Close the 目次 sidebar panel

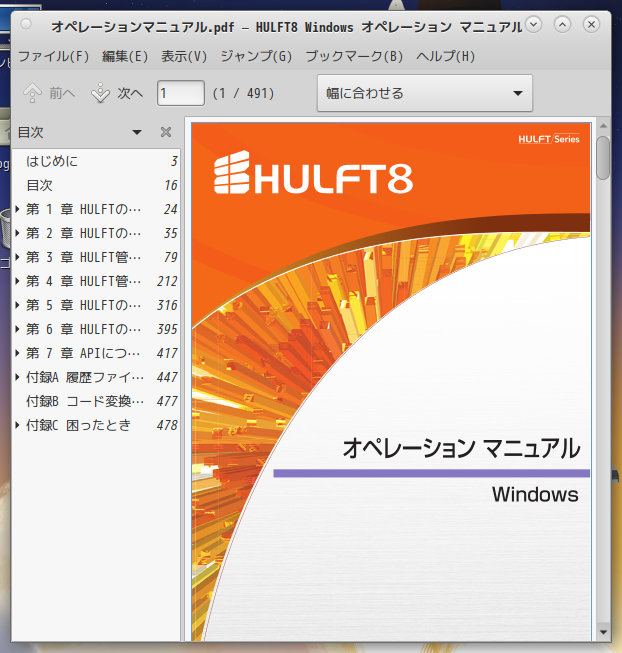[166, 132]
